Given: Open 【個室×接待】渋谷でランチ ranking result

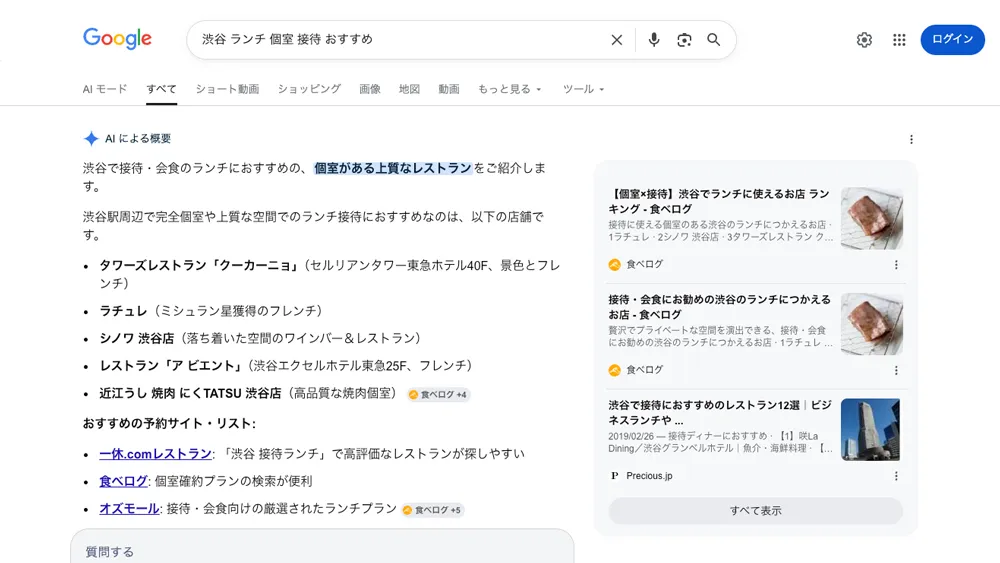Looking at the screenshot, I should click(x=719, y=201).
